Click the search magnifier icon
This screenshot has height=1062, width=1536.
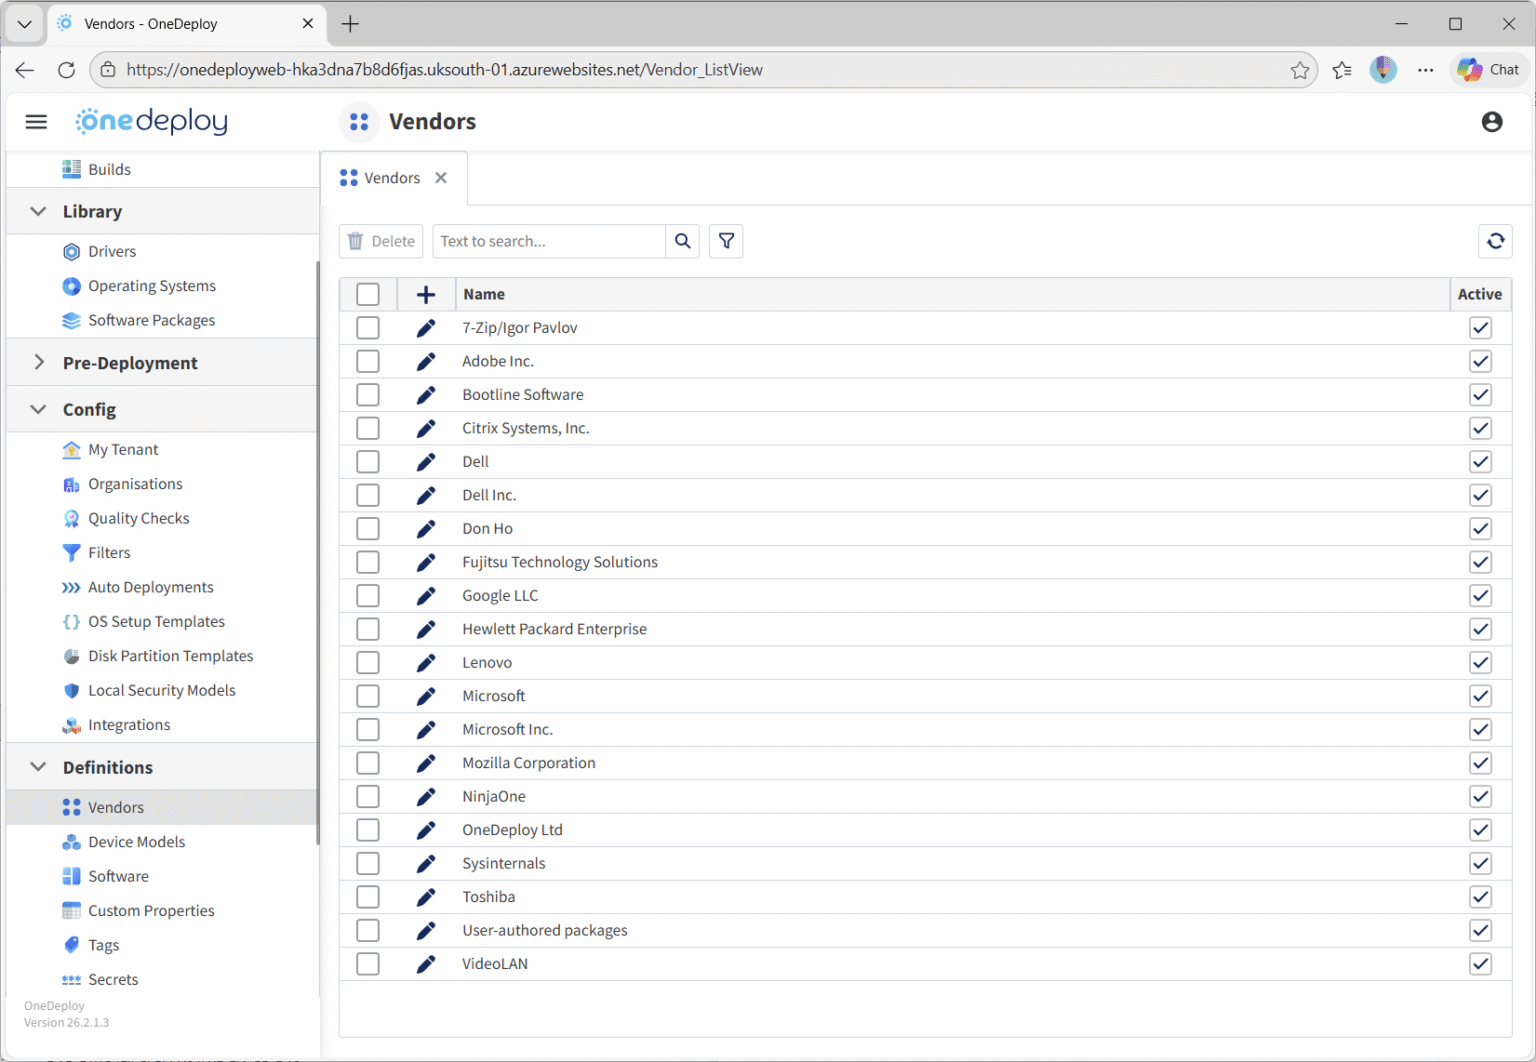coord(682,241)
